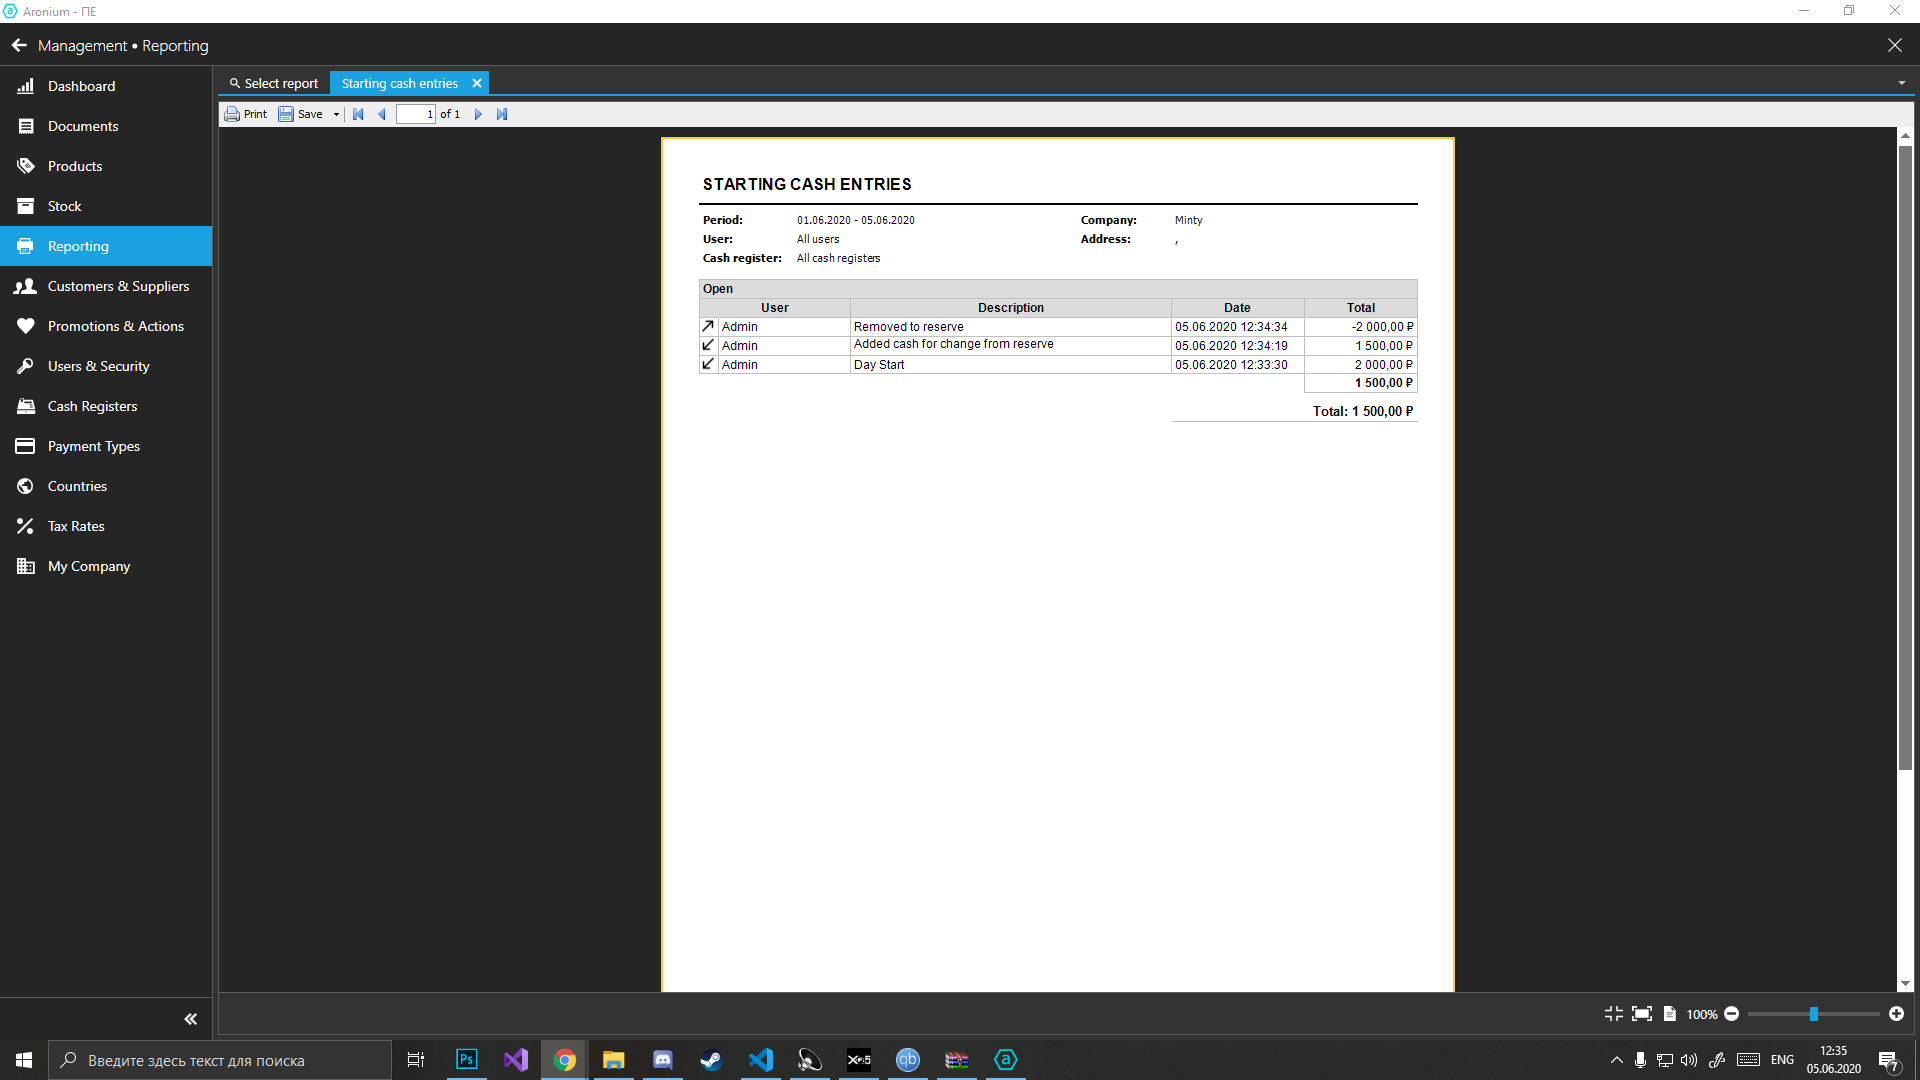Go to the first report page
The width and height of the screenshot is (1920, 1080).
358,114
